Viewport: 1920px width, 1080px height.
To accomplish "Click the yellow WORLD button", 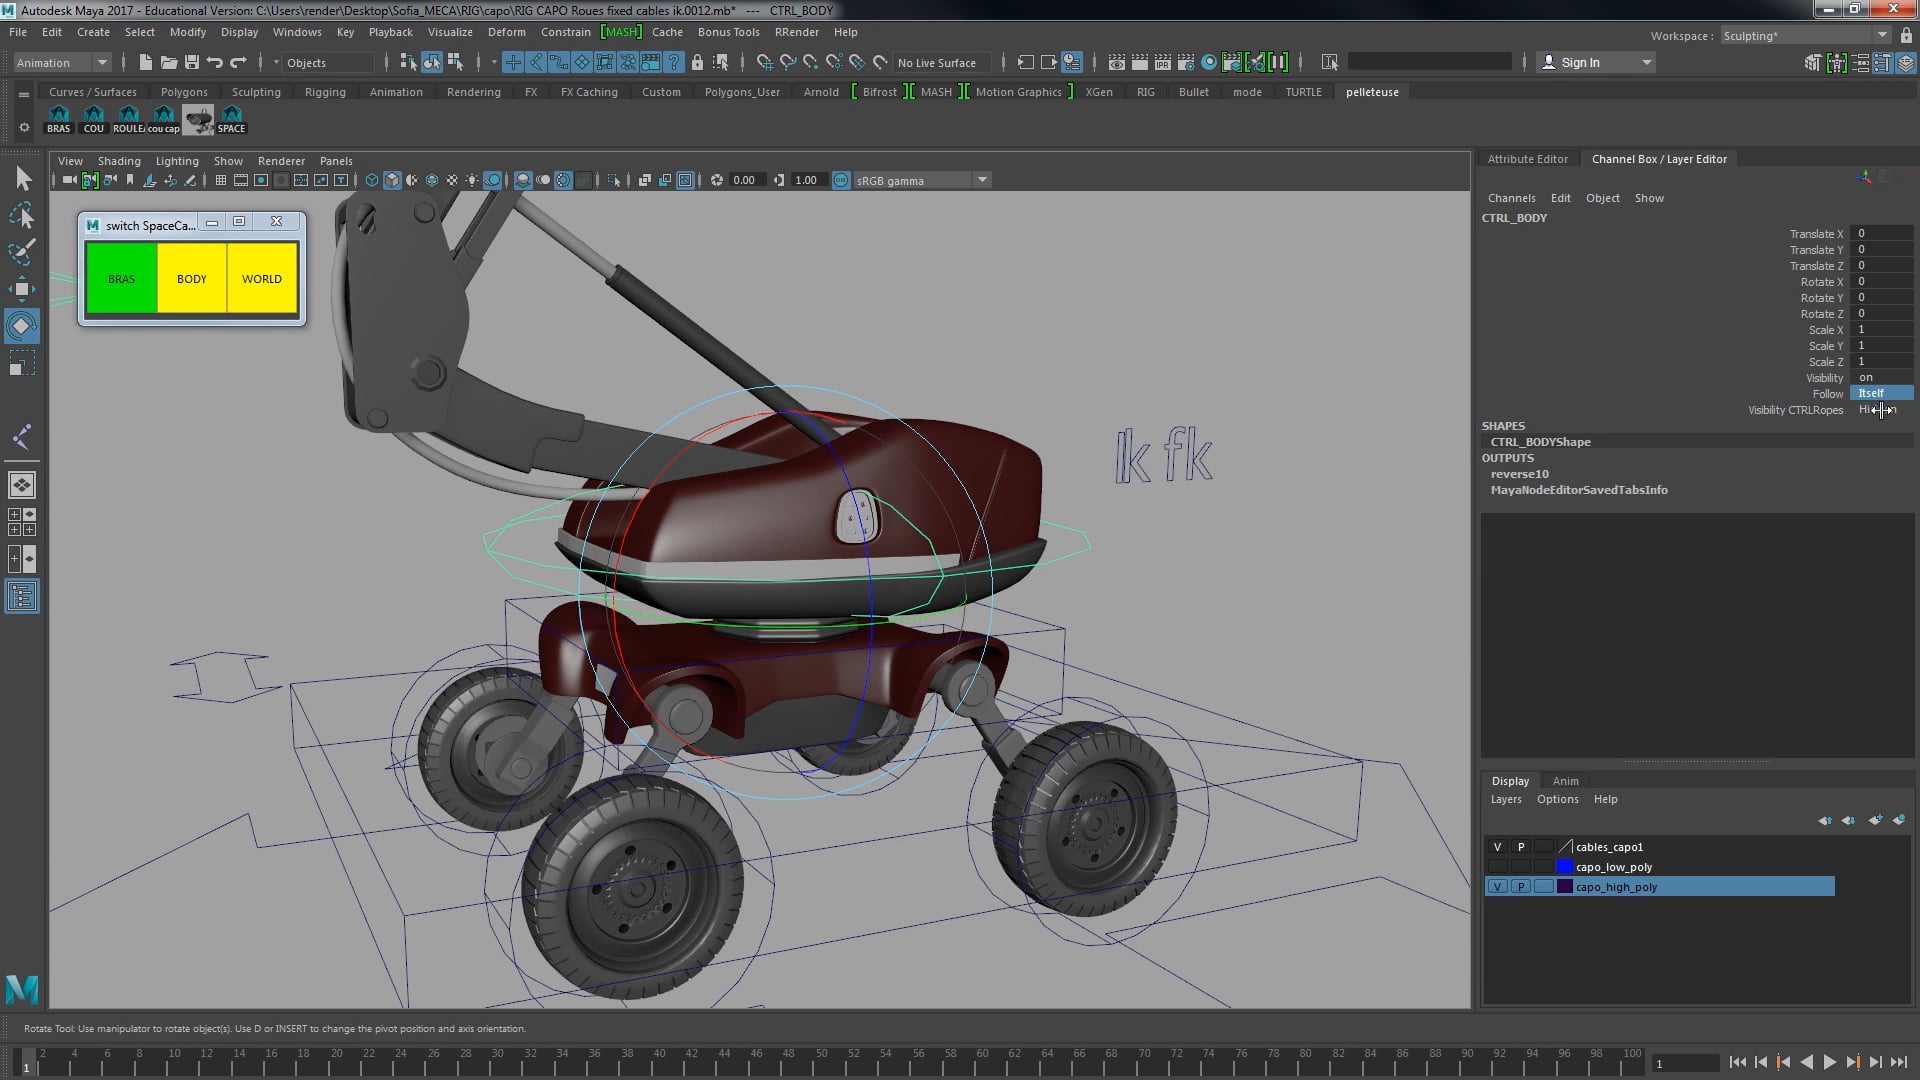I will [262, 279].
